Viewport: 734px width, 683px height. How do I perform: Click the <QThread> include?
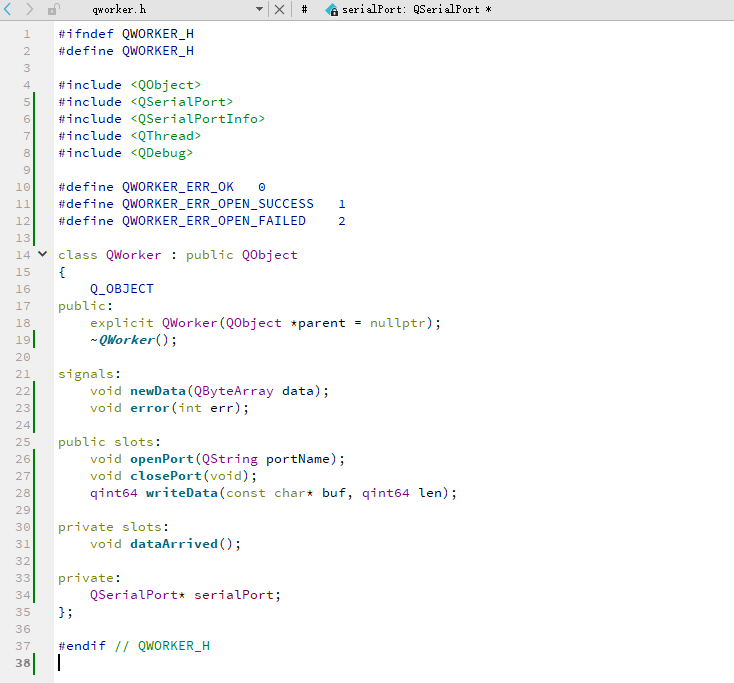[x=166, y=136]
